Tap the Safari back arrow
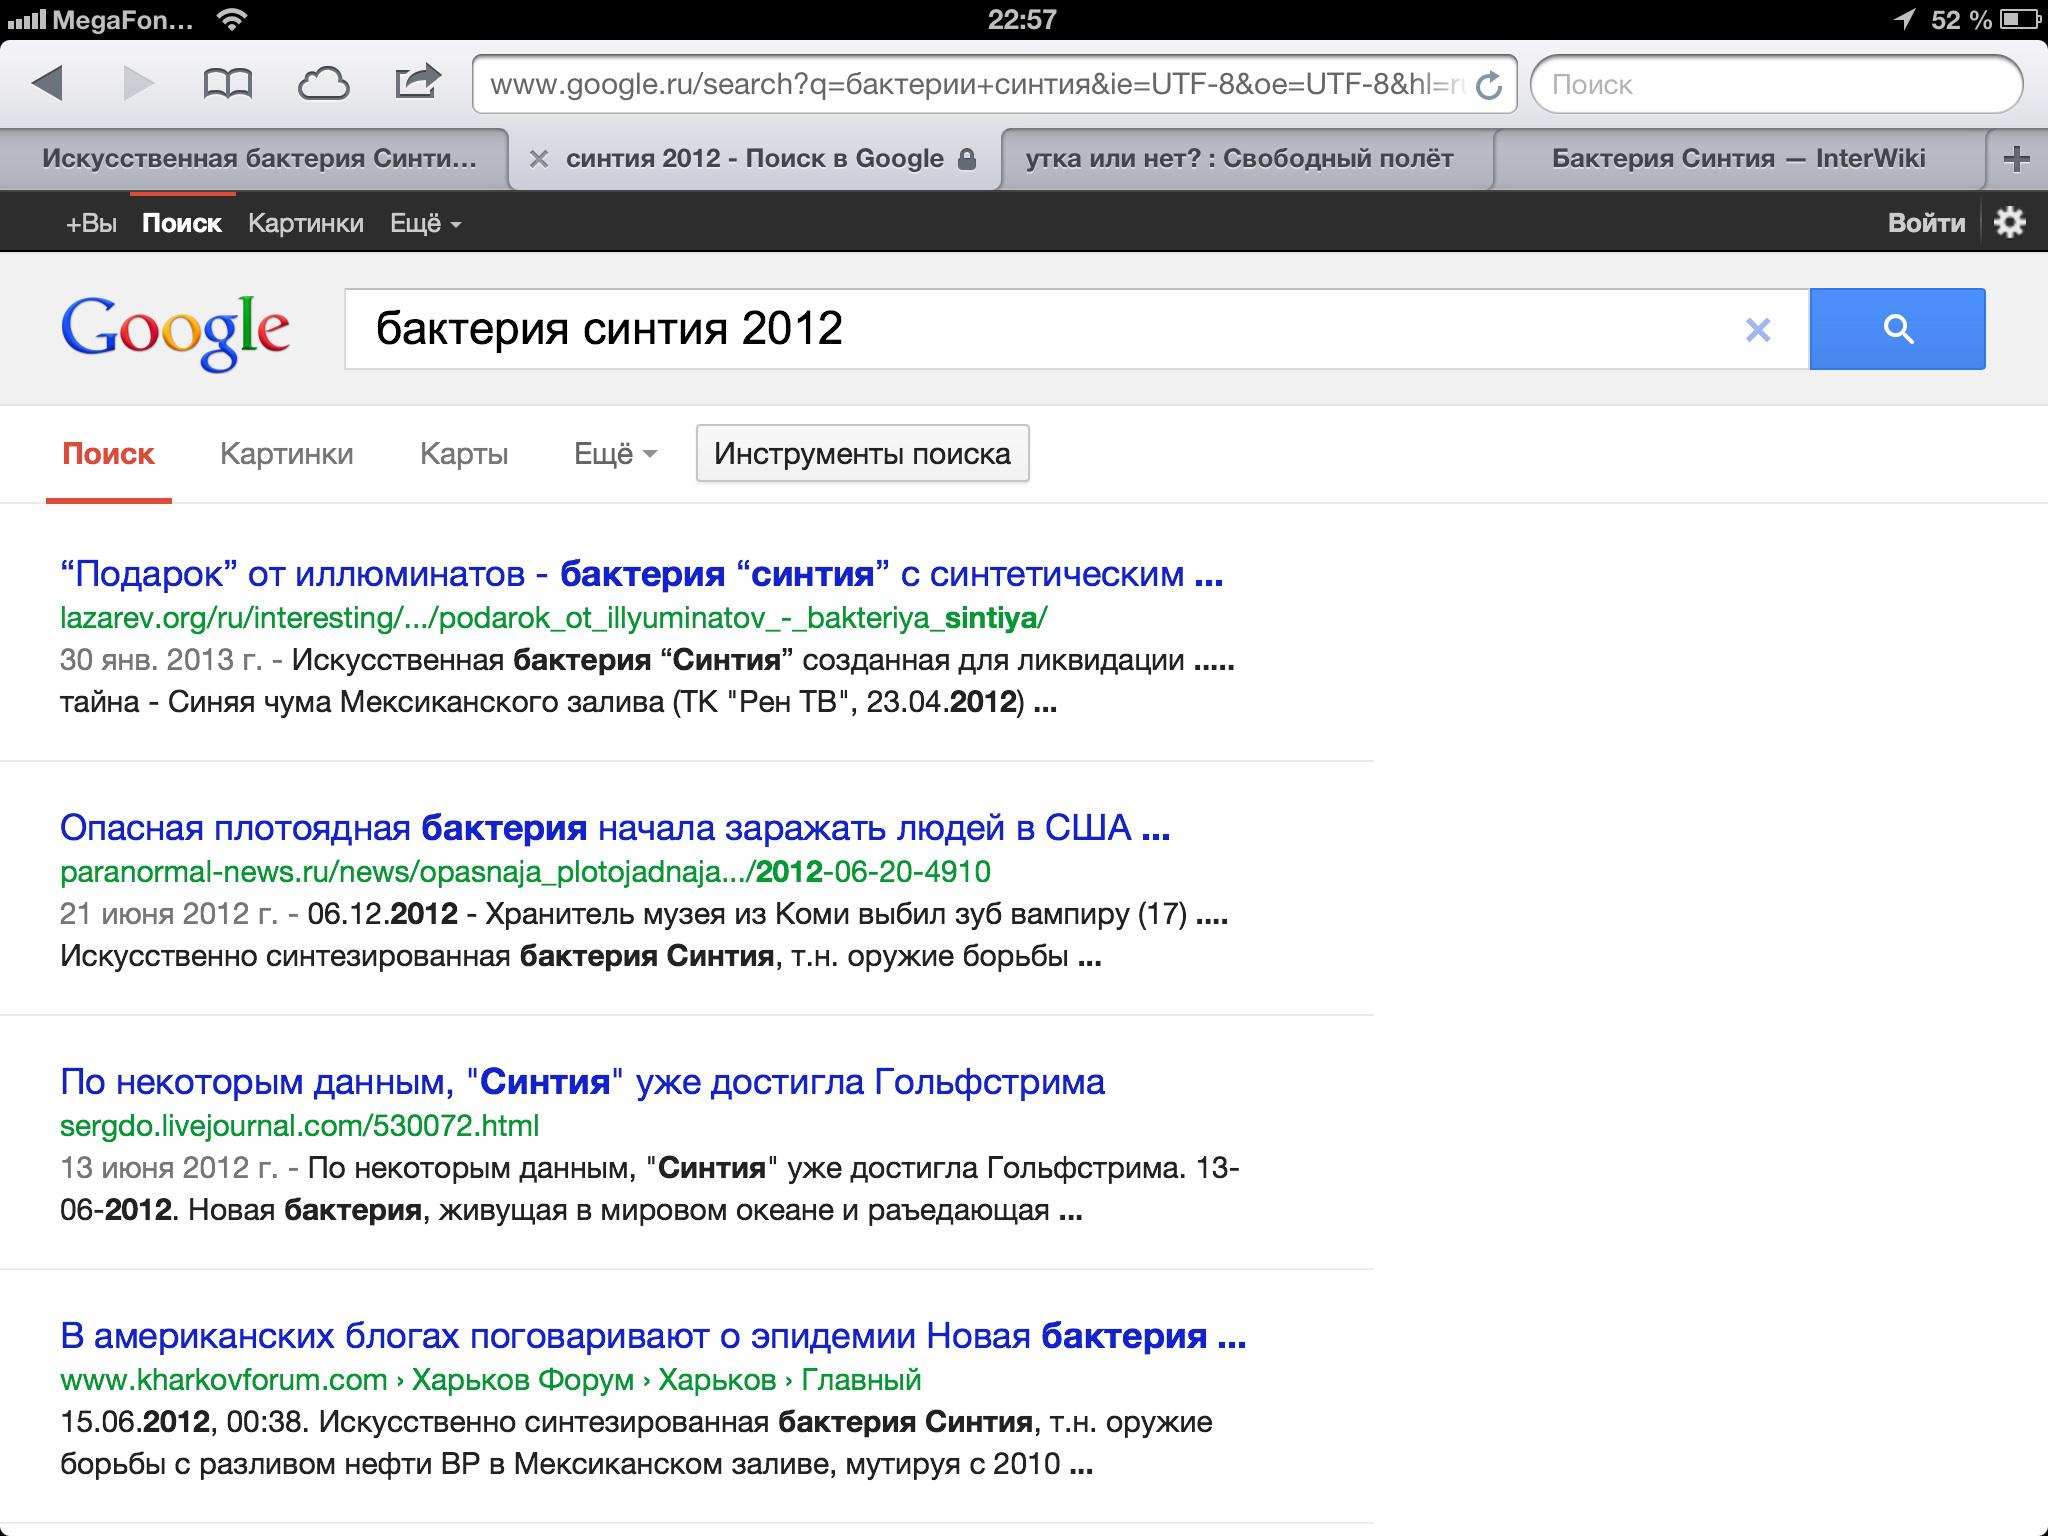The height and width of the screenshot is (1536, 2048). (x=47, y=83)
